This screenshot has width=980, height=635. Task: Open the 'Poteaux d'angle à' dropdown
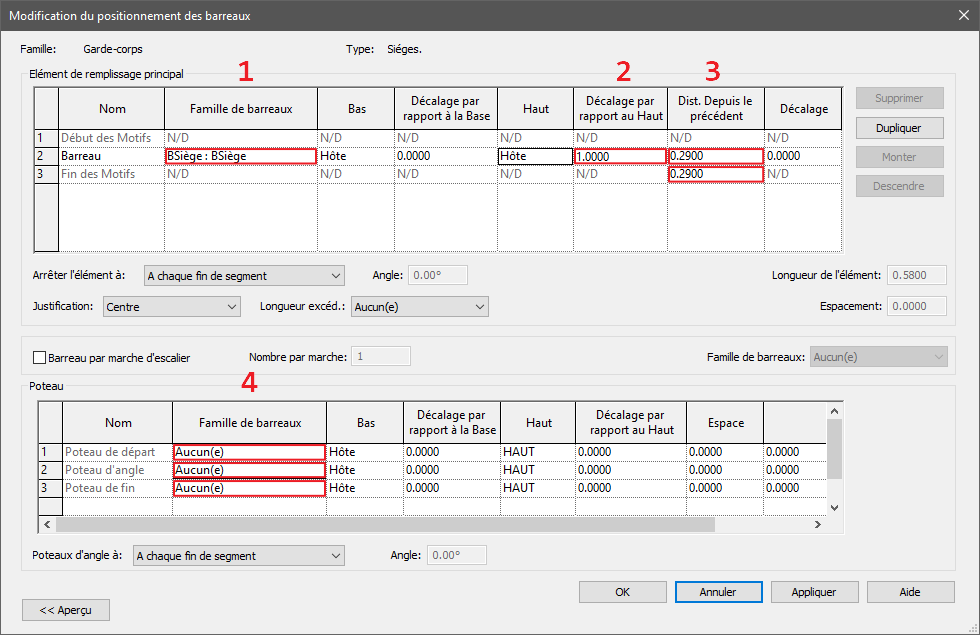point(238,555)
